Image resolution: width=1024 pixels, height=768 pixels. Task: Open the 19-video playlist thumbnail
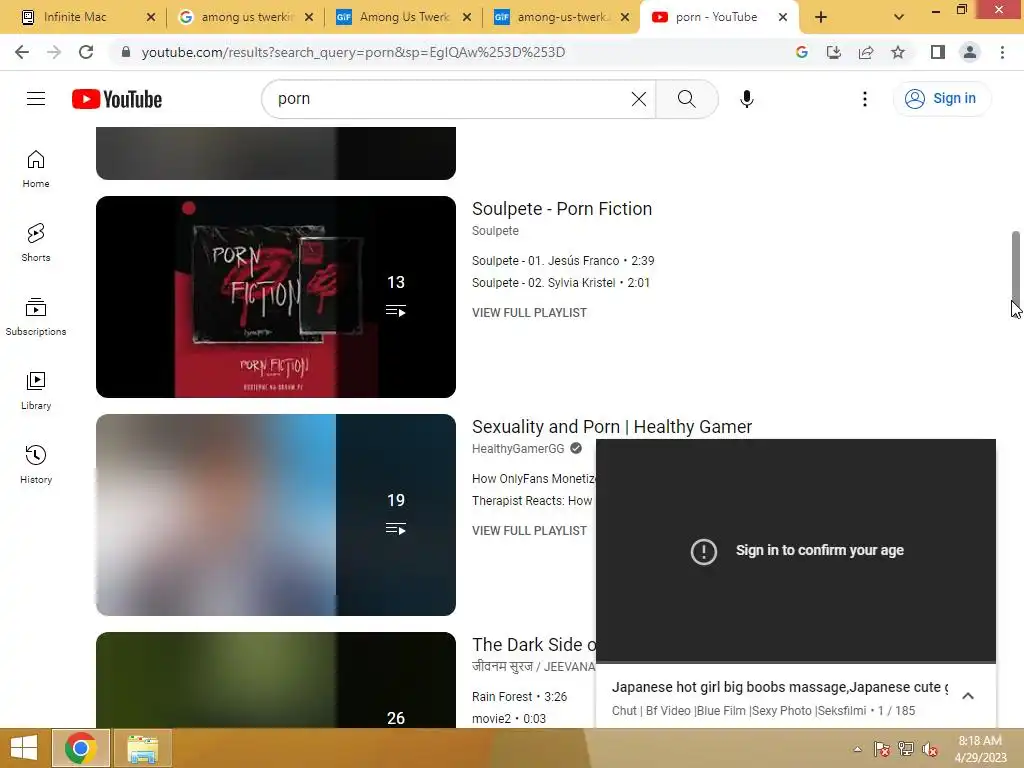click(276, 515)
